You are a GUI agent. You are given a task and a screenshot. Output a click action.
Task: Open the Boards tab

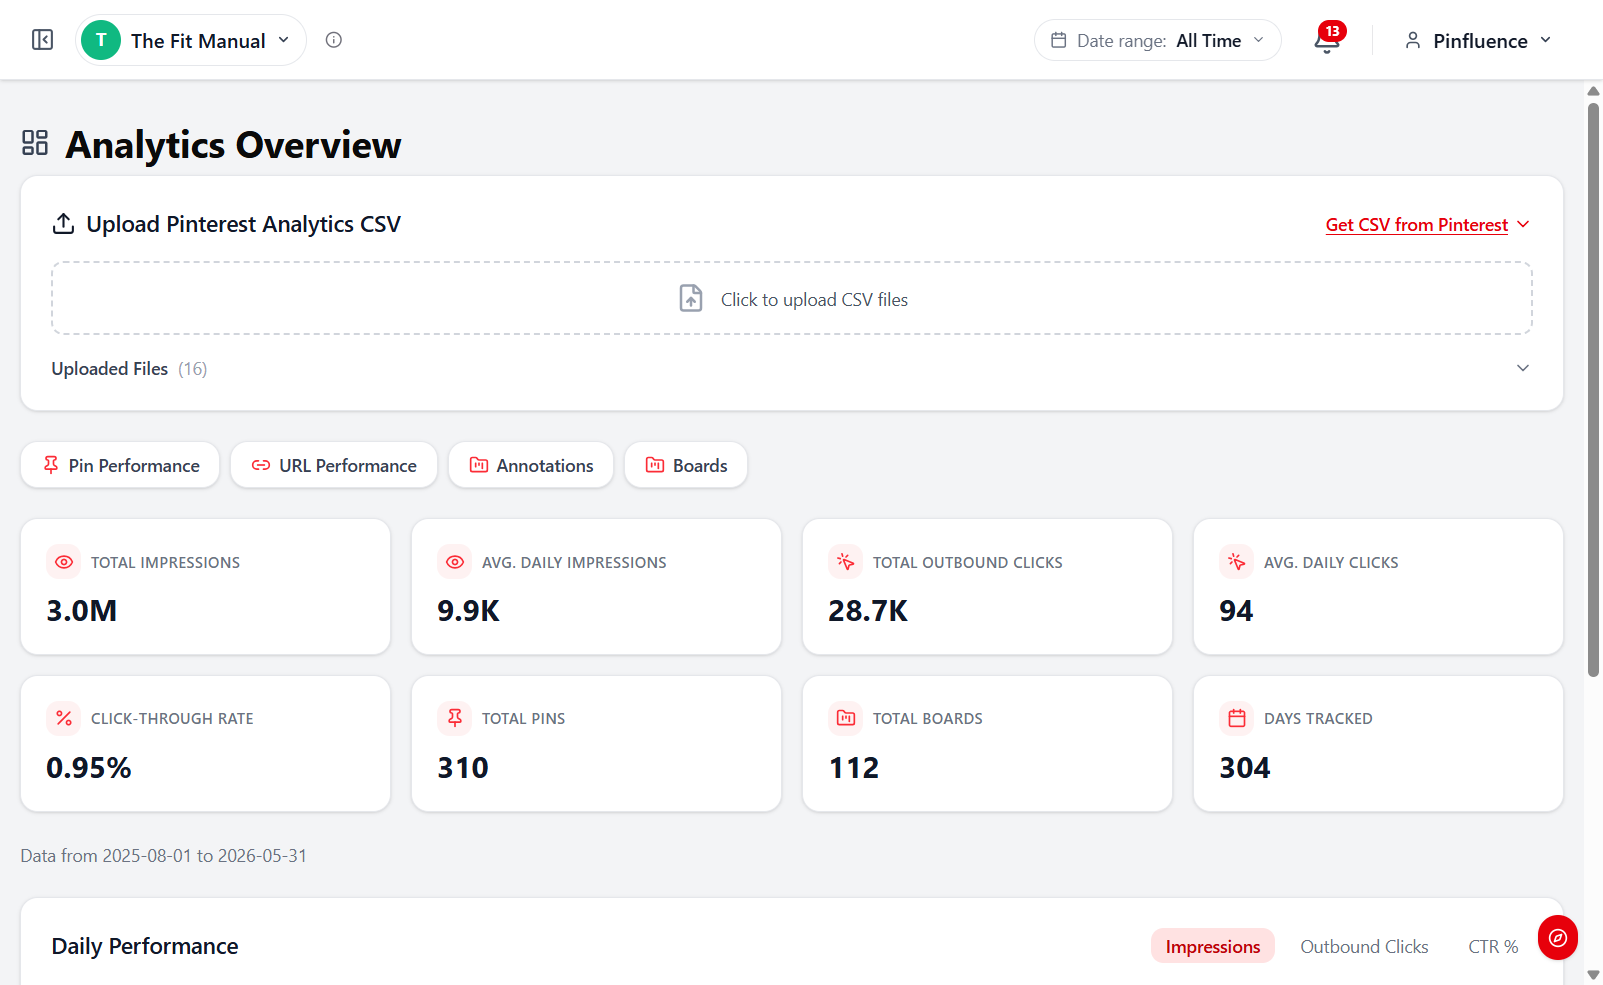point(686,465)
